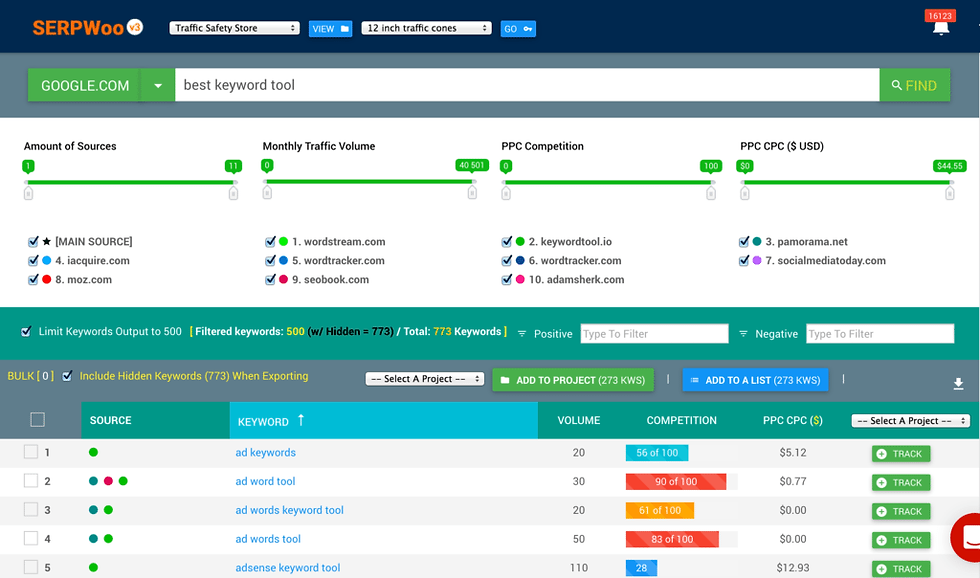Toggle the MAIN SOURCE checkbox
Screen dimensions: 980x578
coord(33,241)
